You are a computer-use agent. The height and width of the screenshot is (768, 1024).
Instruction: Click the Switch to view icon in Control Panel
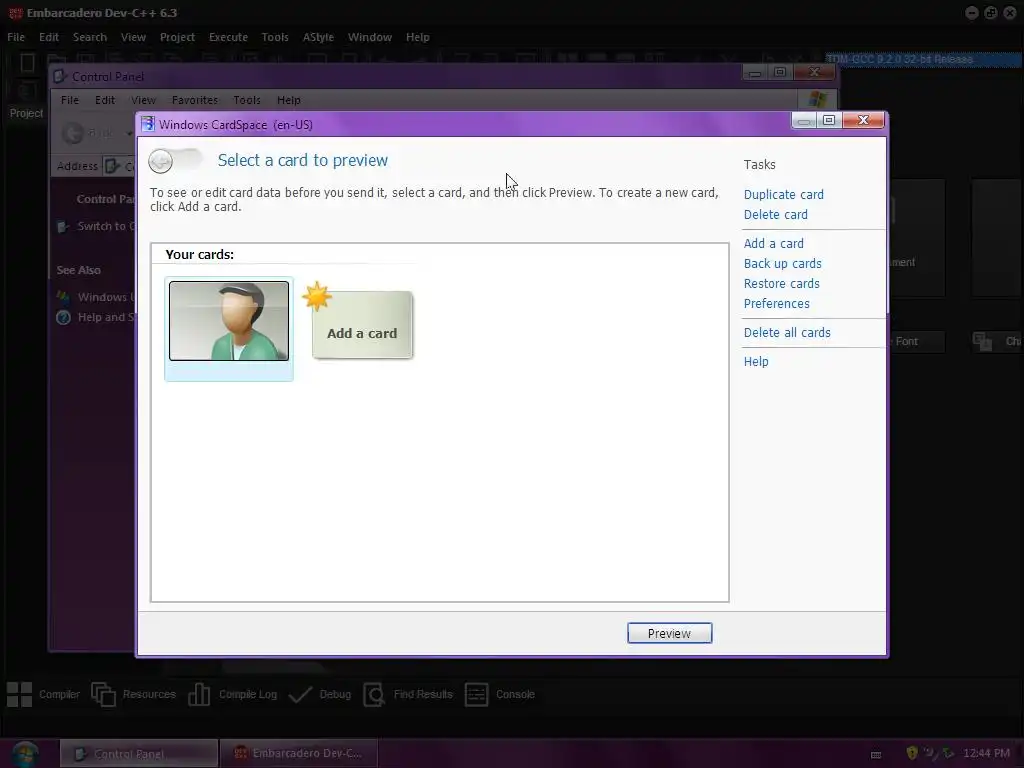(63, 227)
